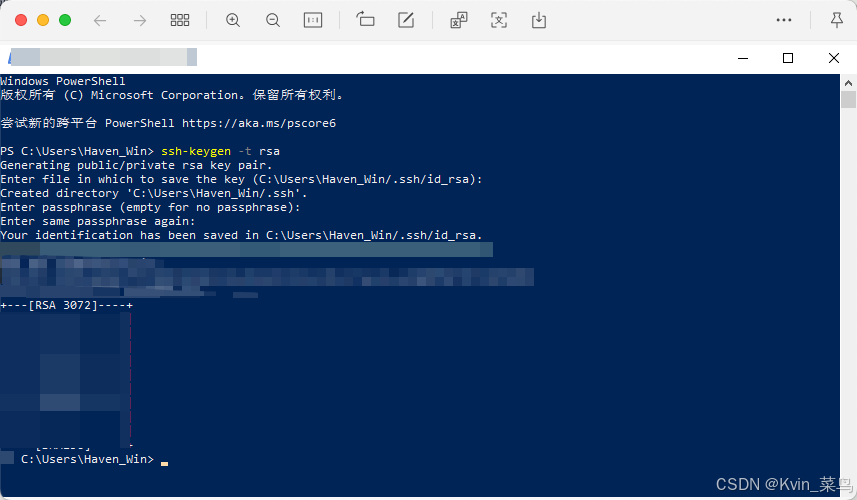Click the https://aka.ms/pscore6 link text
The width and height of the screenshot is (857, 500).
coord(259,123)
